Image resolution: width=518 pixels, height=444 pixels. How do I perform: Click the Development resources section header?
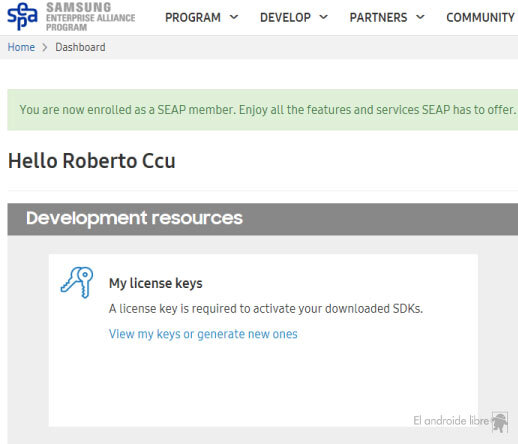(x=263, y=219)
